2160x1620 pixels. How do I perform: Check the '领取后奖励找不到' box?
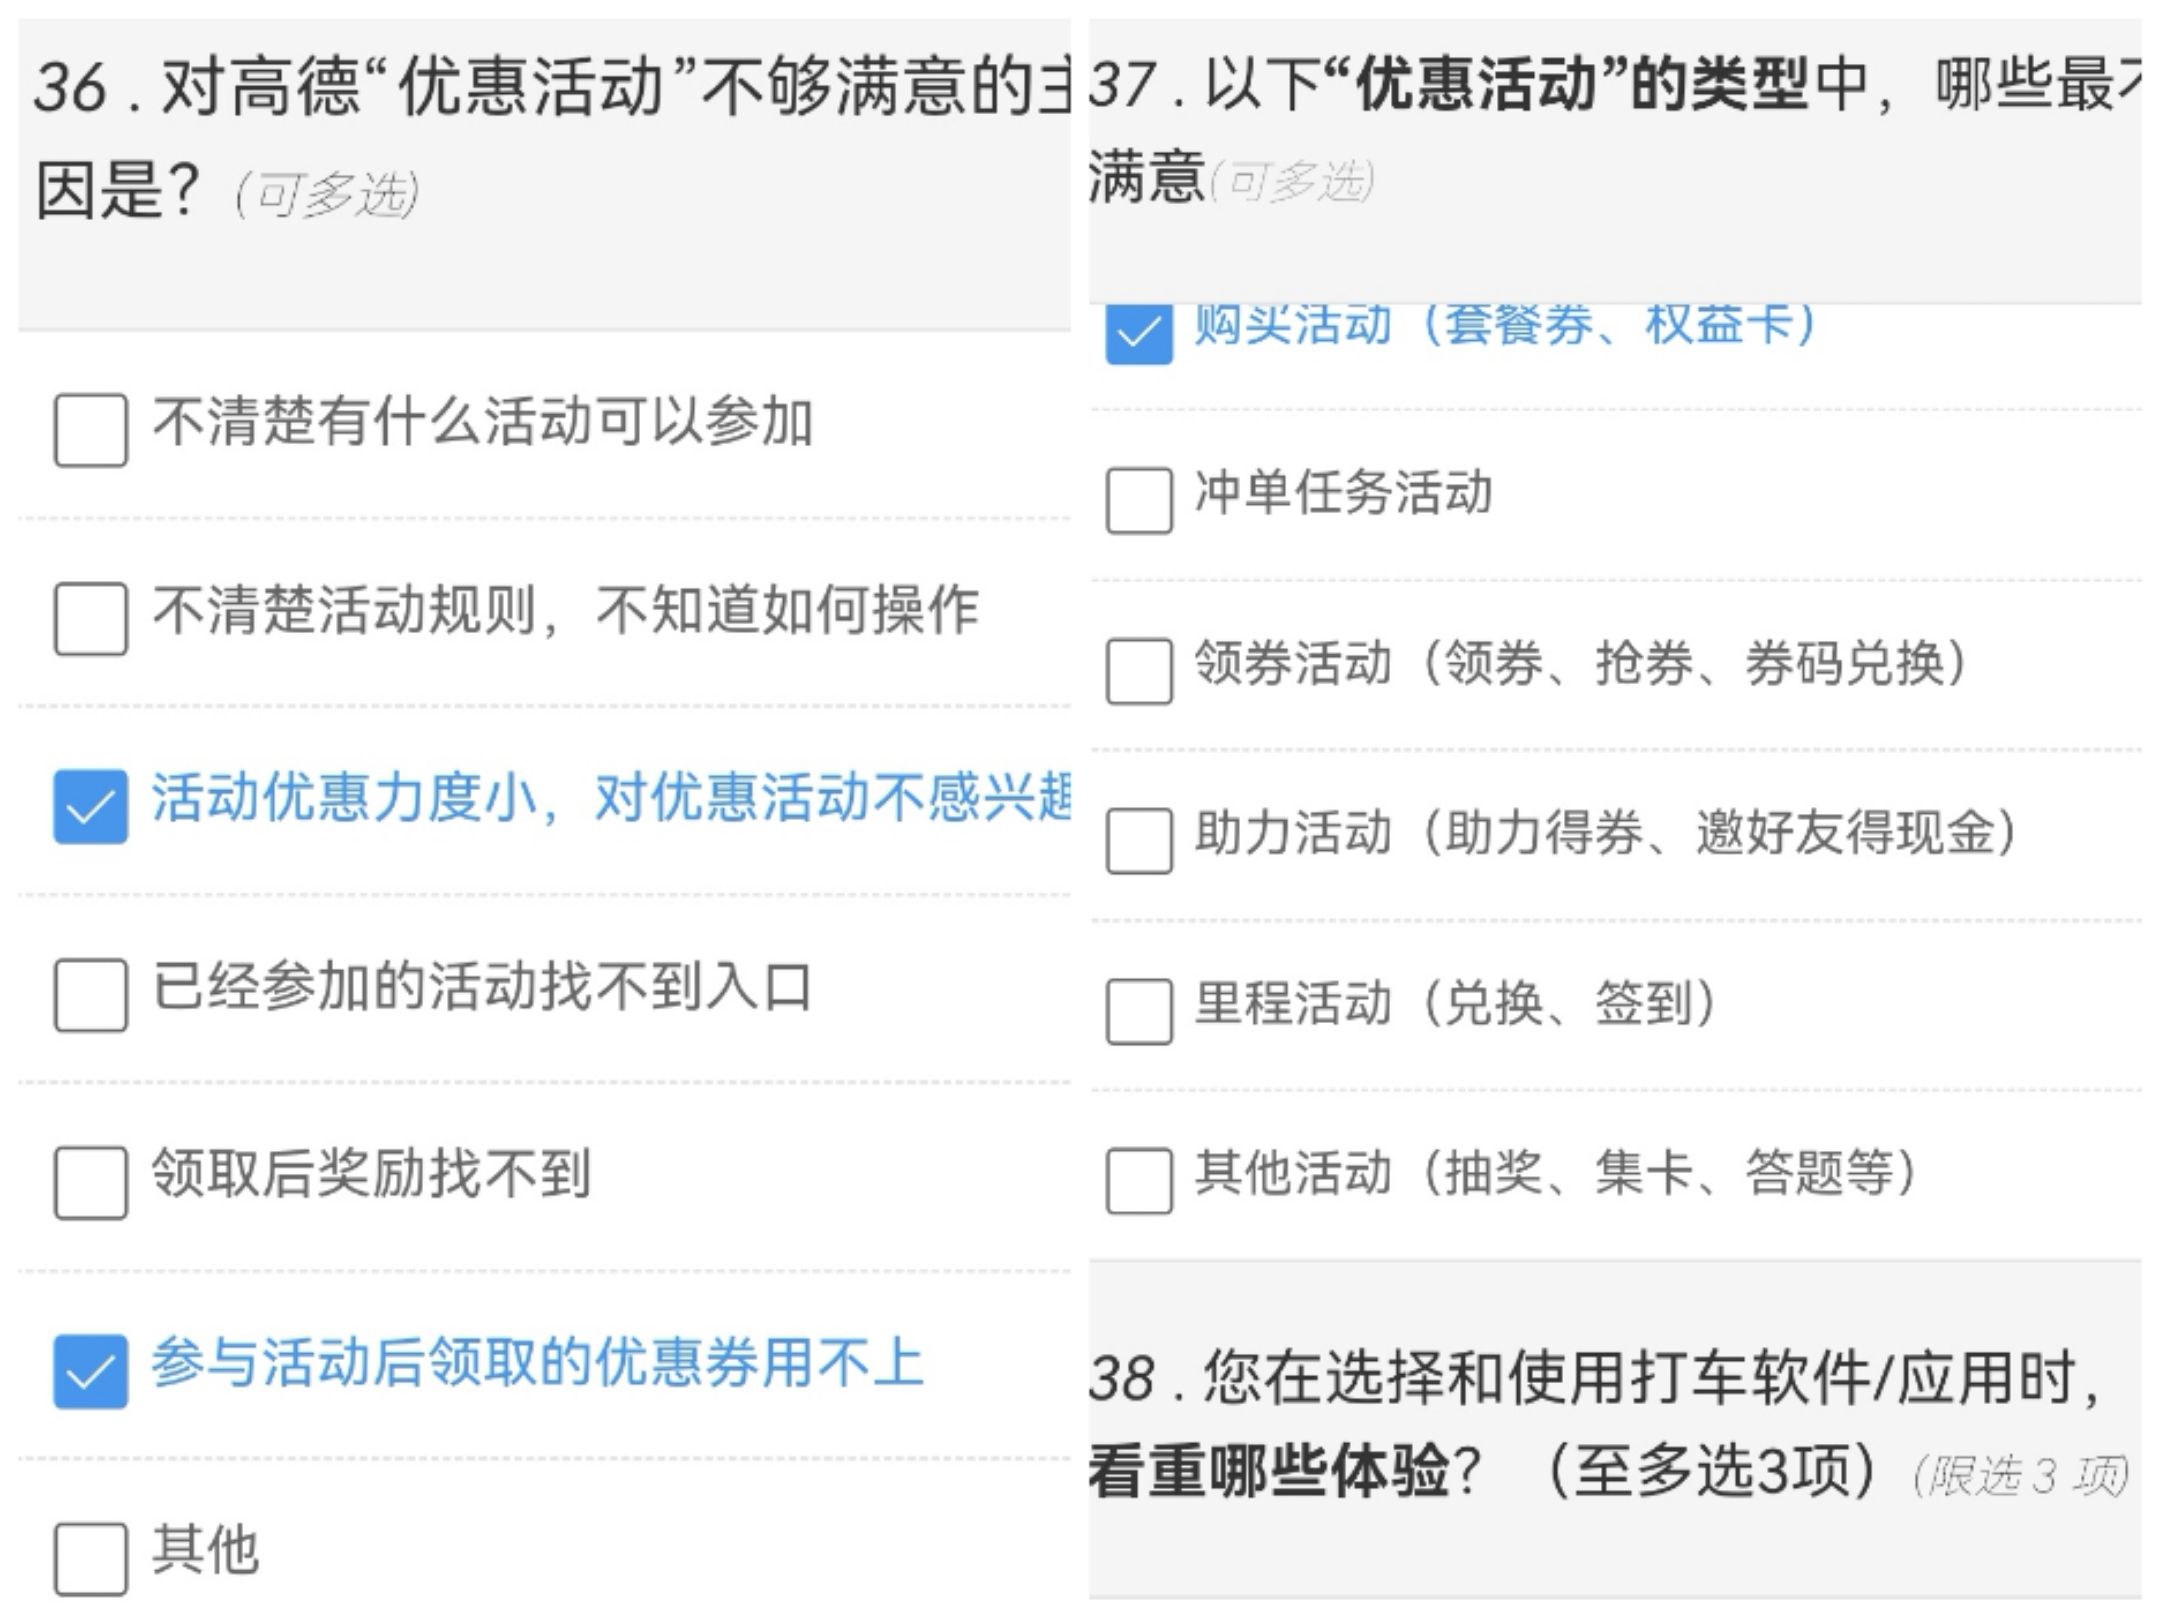90,1182
